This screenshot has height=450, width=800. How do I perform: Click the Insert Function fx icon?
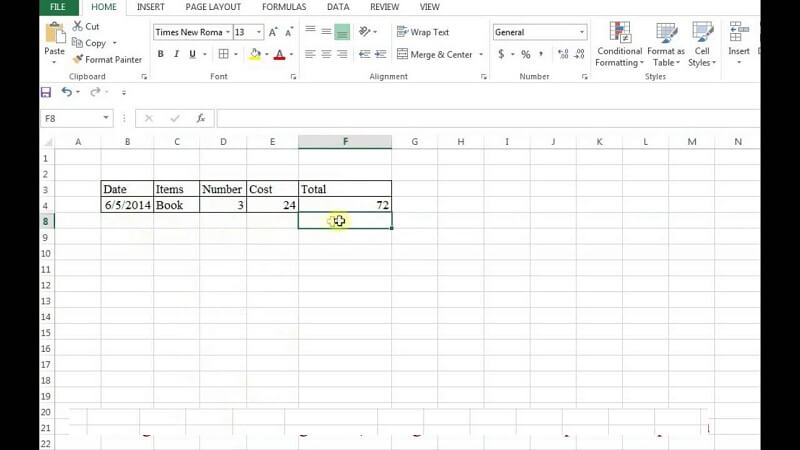point(200,118)
